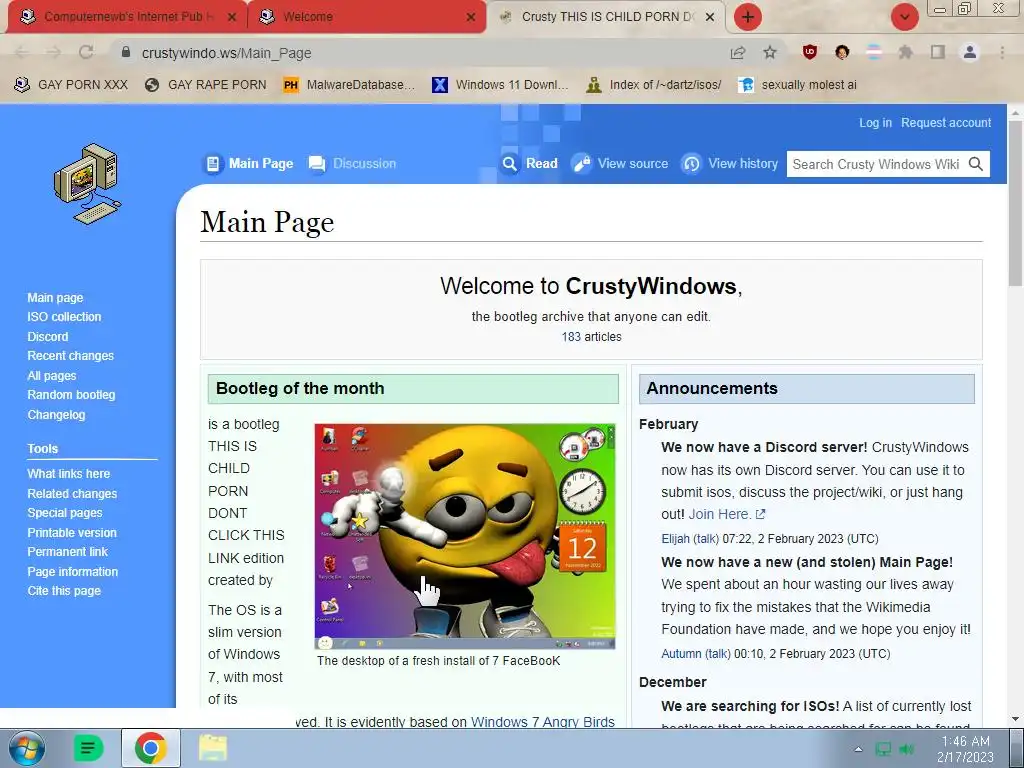Open the Printable version link
This screenshot has height=768, width=1024.
tap(72, 532)
